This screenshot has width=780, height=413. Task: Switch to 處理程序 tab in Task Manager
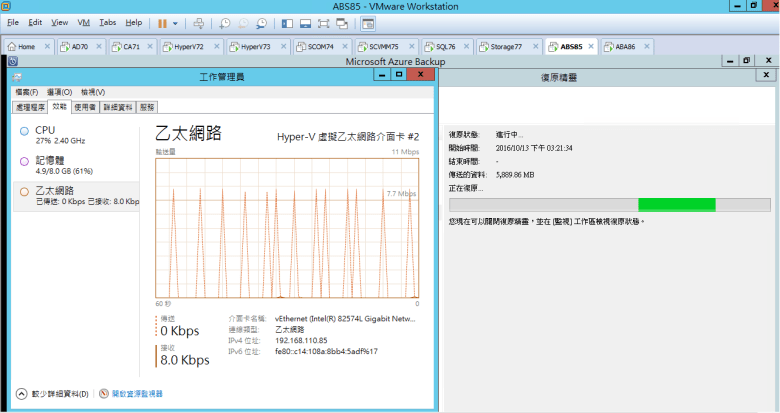(31, 107)
